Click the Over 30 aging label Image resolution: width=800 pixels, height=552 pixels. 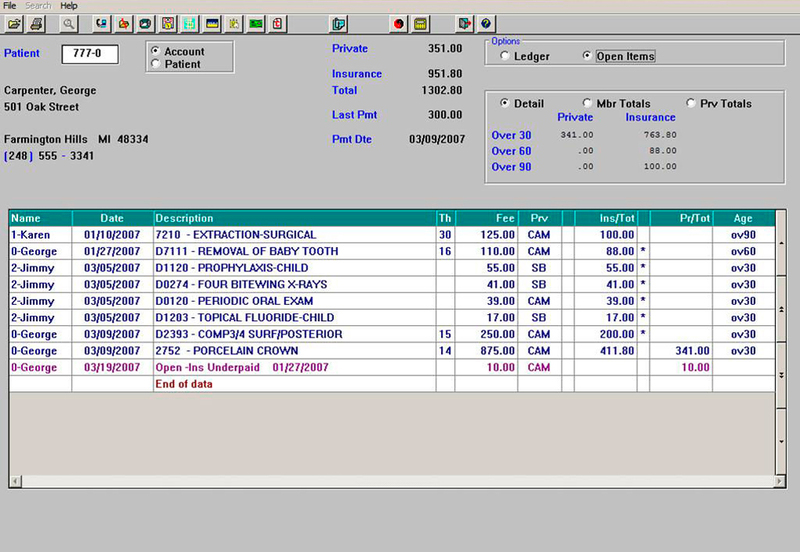coord(511,135)
